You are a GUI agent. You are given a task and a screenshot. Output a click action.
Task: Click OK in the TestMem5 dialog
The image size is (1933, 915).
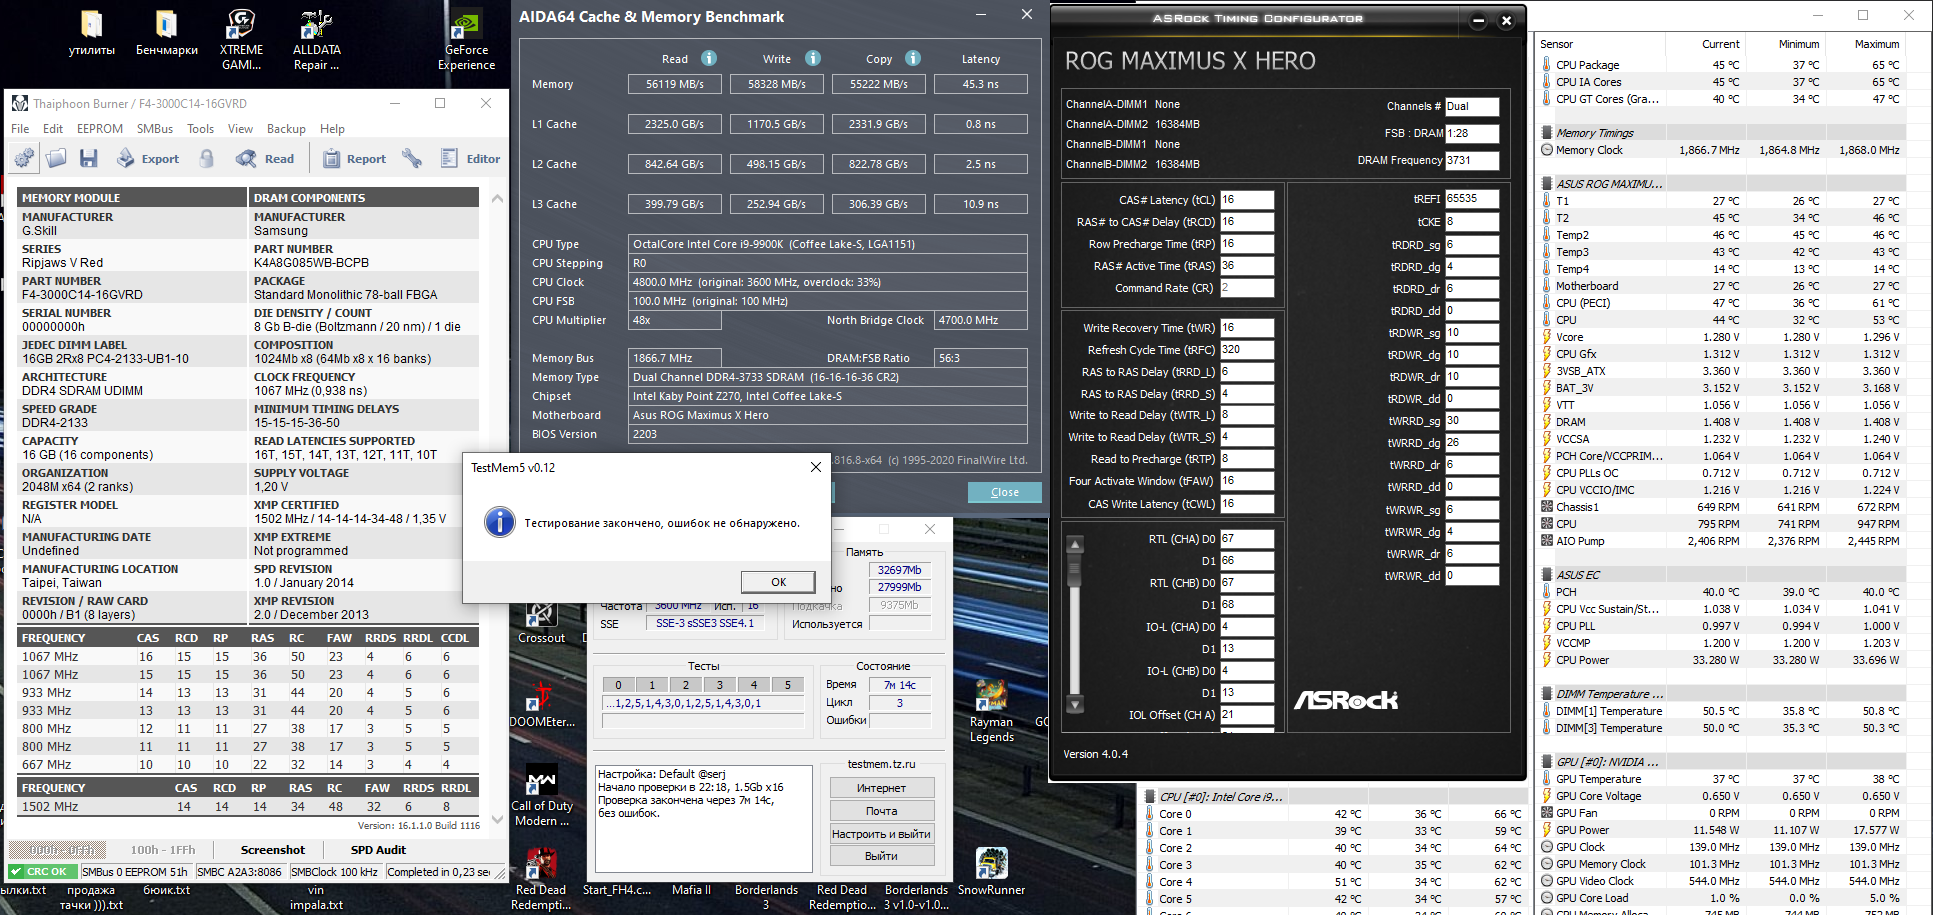778,582
